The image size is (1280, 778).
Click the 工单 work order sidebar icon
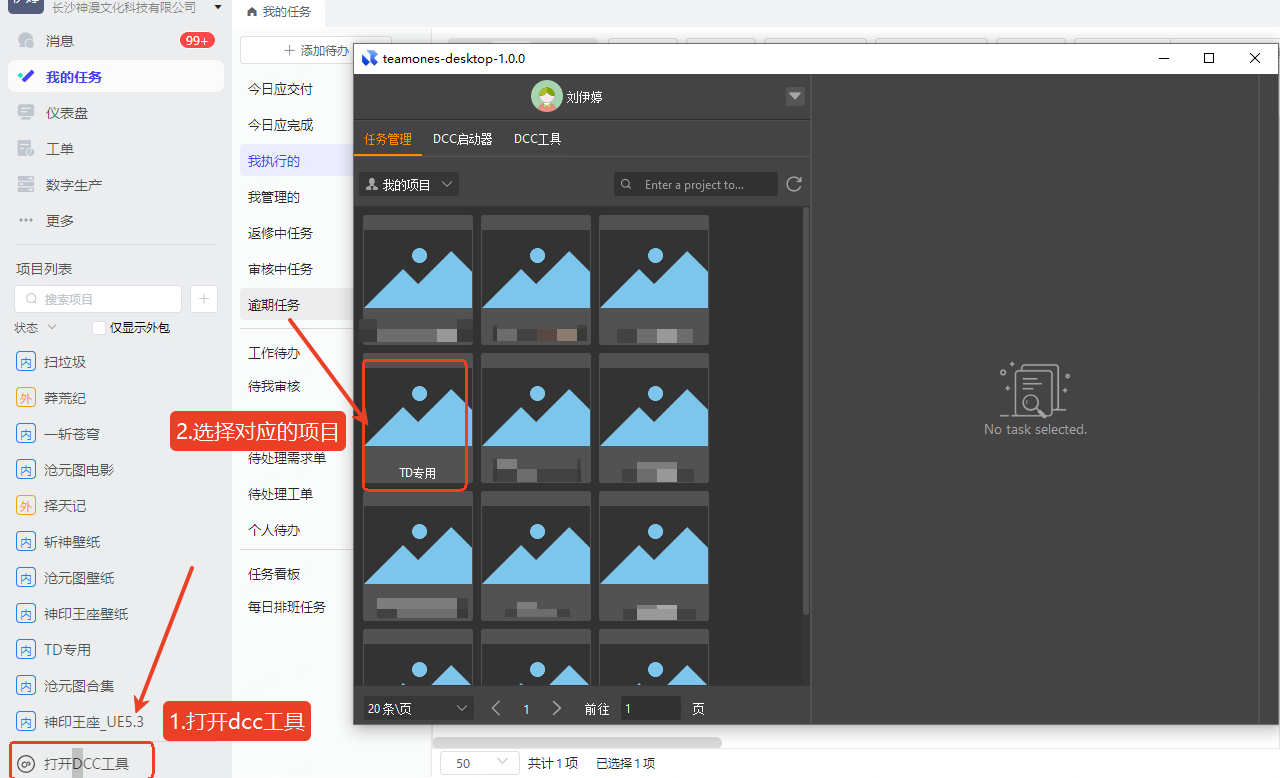click(x=27, y=149)
